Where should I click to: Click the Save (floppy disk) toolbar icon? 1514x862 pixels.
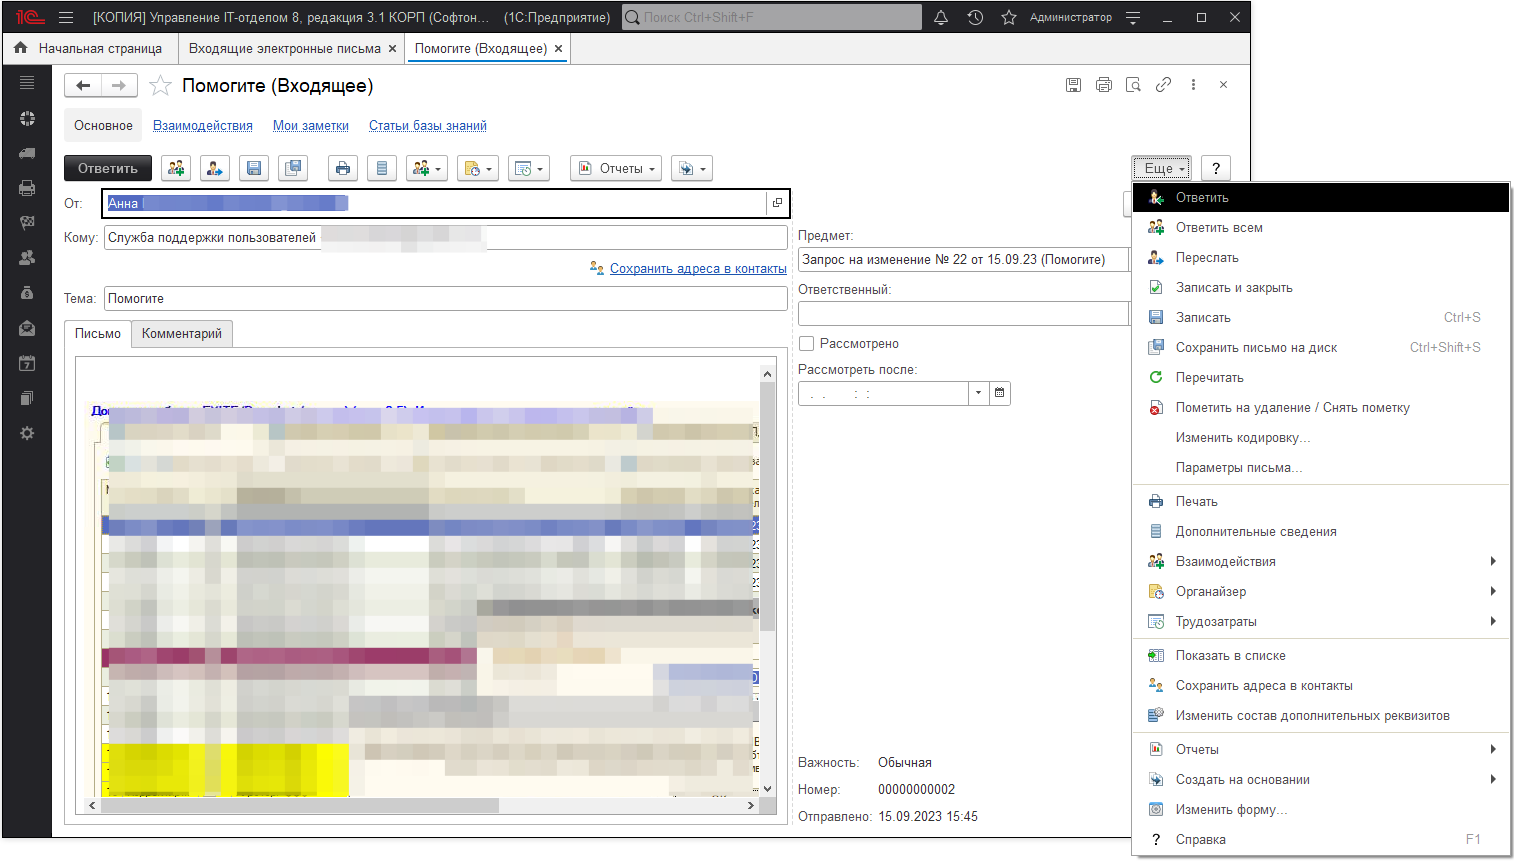click(x=254, y=169)
